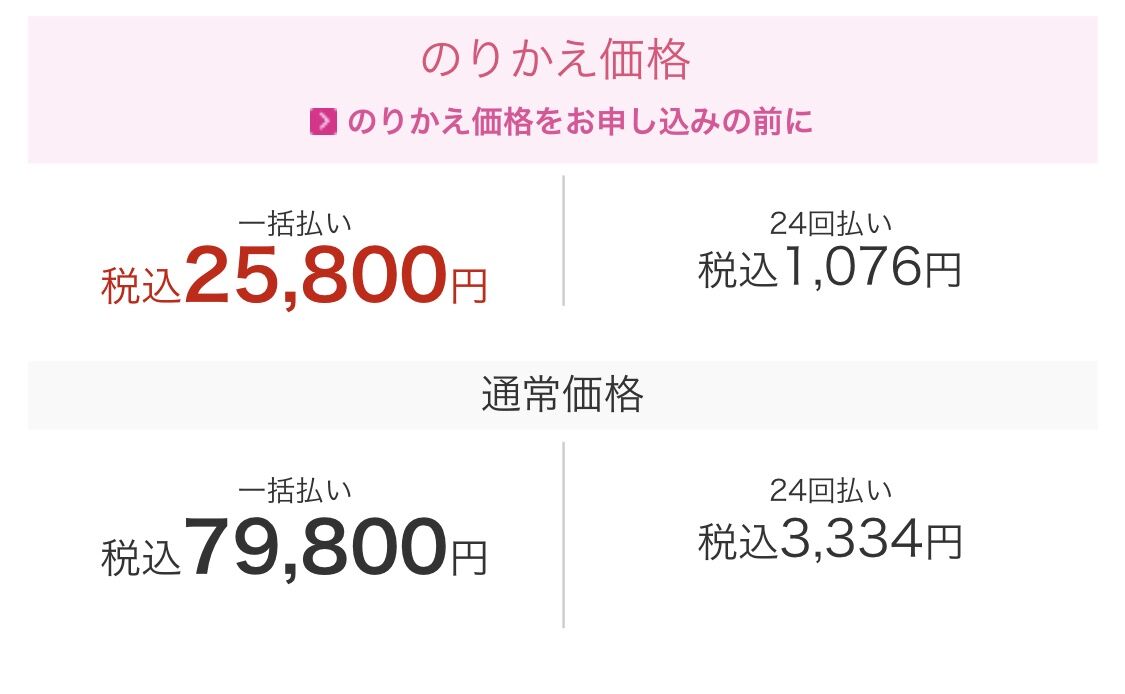Click the 通常価格 section heading

[x=562, y=396]
